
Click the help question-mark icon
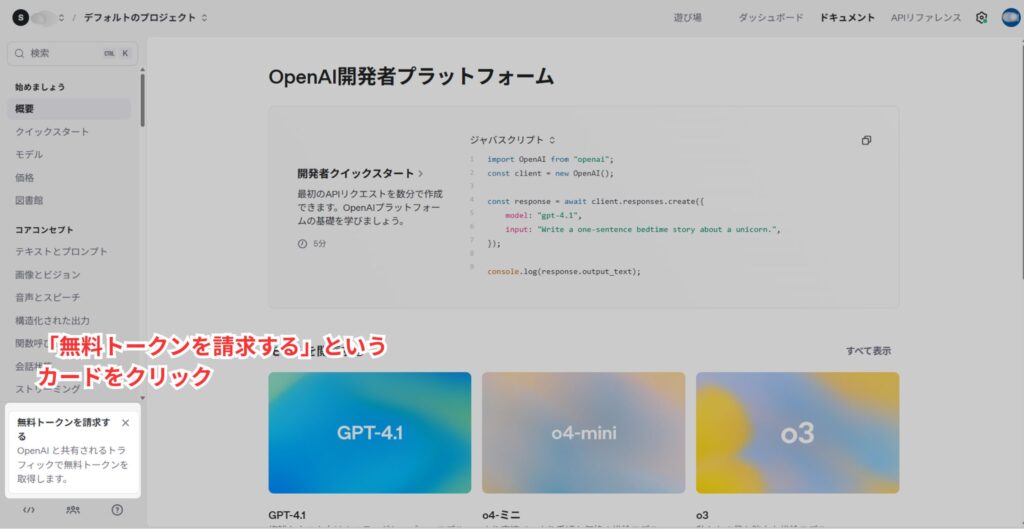(118, 510)
